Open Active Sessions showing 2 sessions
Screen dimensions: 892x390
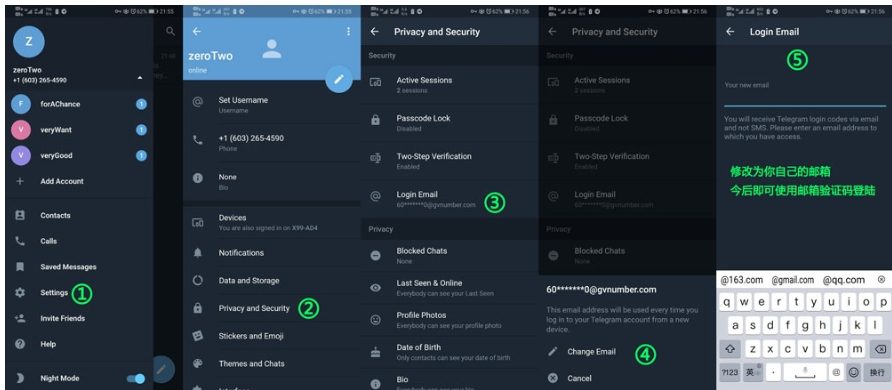tap(449, 85)
